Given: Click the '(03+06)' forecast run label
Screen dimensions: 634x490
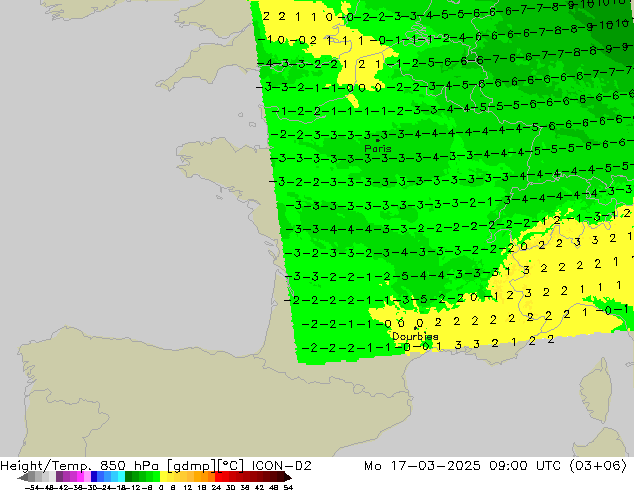Looking at the screenshot, I should click(598, 466).
